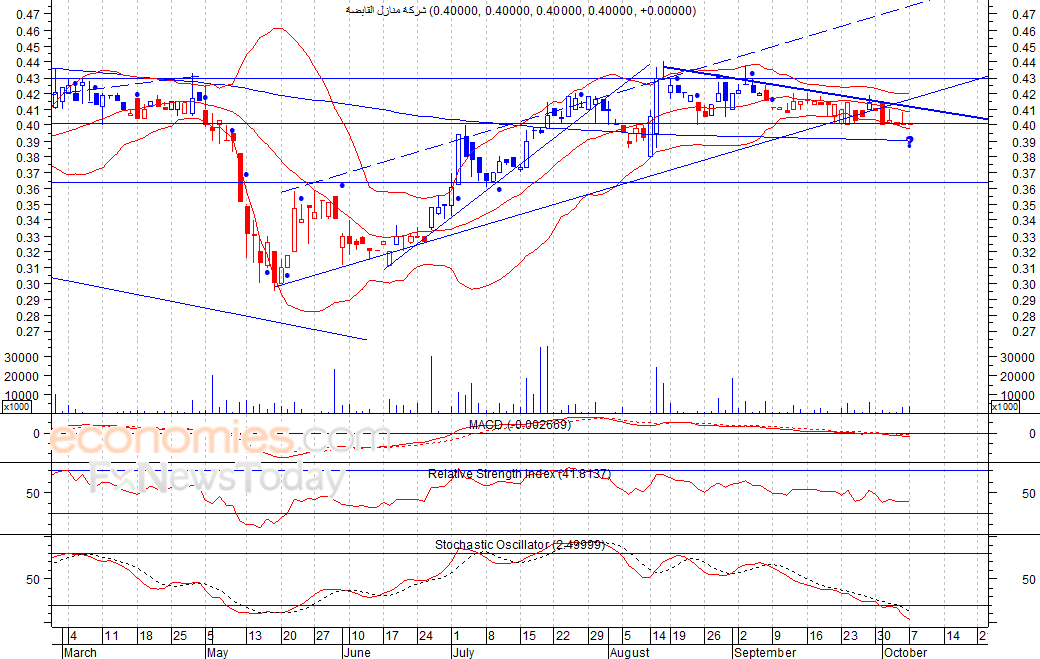1040x659 pixels.
Task: Click the October month label on time axis
Action: coord(905,652)
